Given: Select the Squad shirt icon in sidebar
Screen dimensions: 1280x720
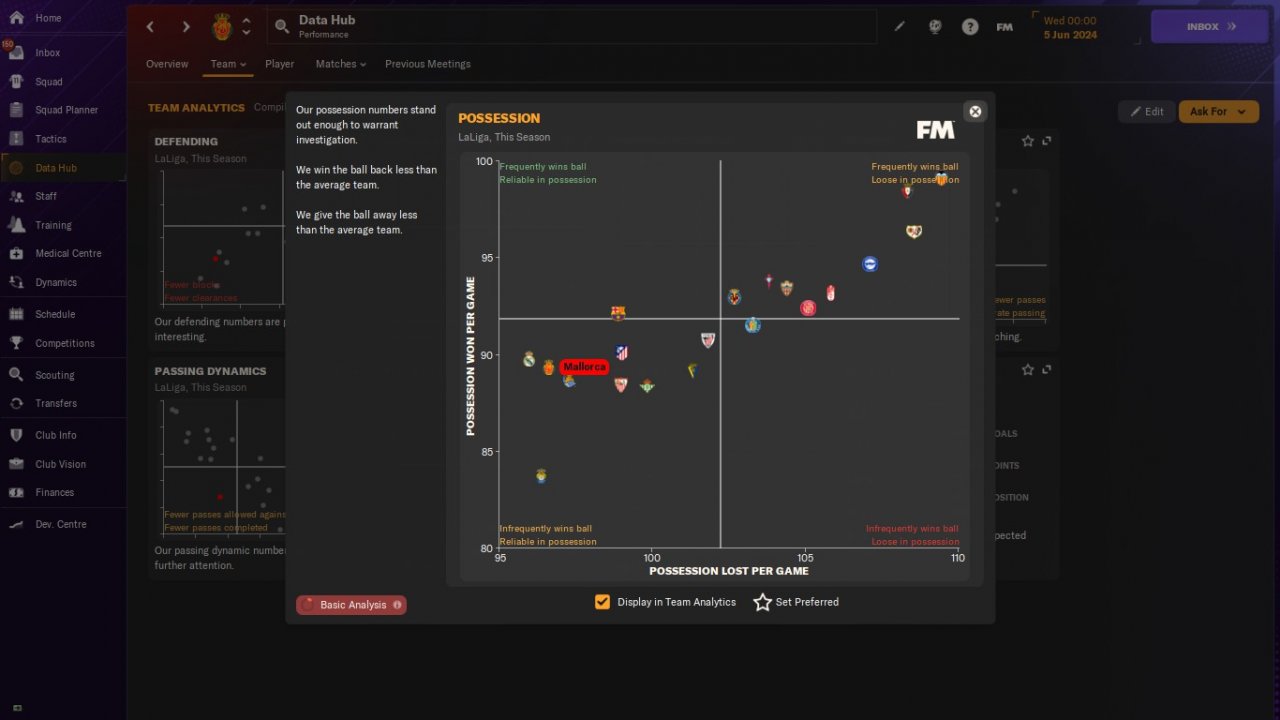Looking at the screenshot, I should coord(16,81).
